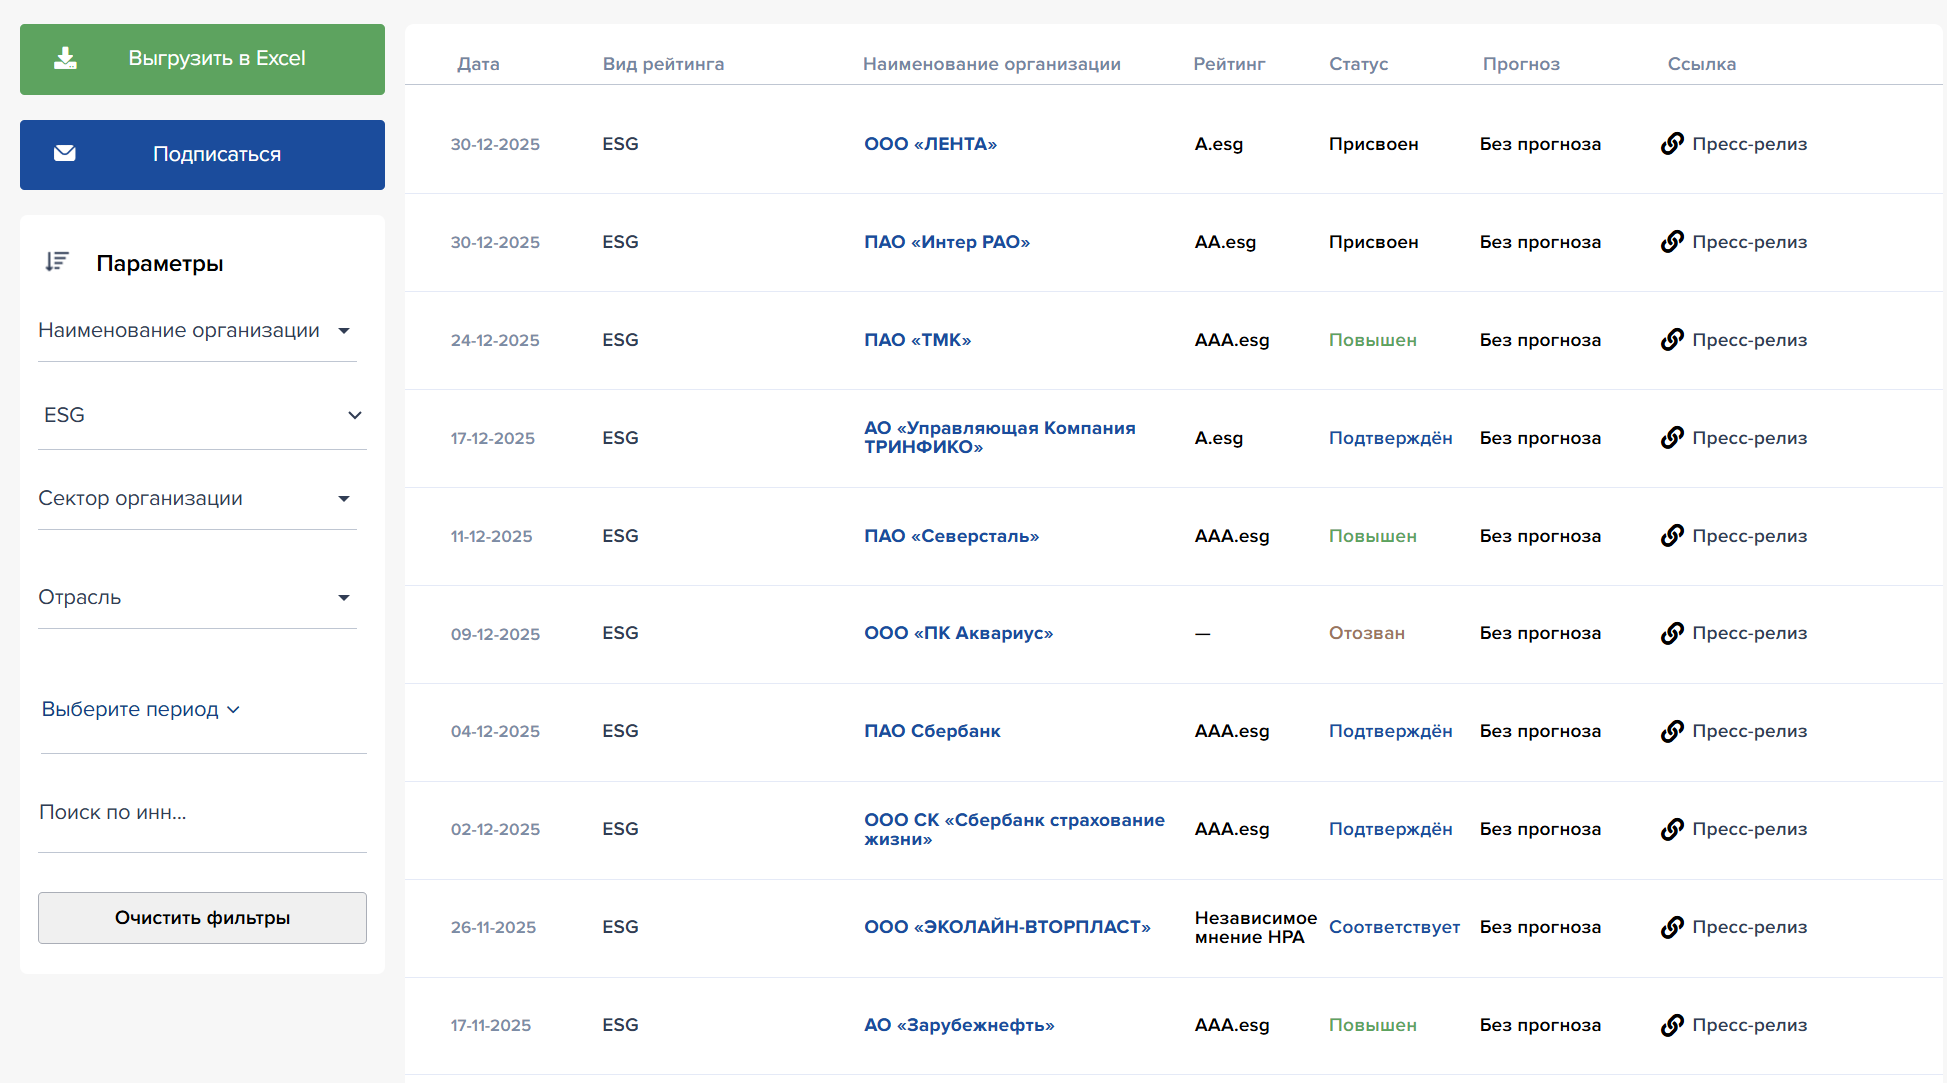Open ПАО «Интер РАО» organization link
This screenshot has height=1083, width=1947.
[x=946, y=242]
